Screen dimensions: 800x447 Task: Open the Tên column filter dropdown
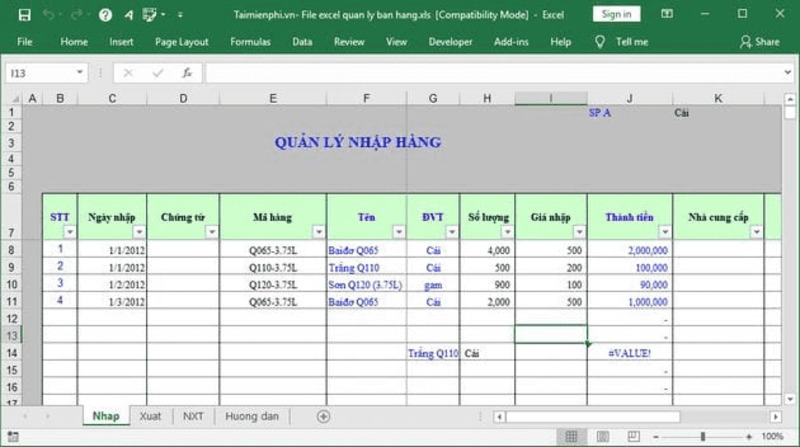coord(399,232)
